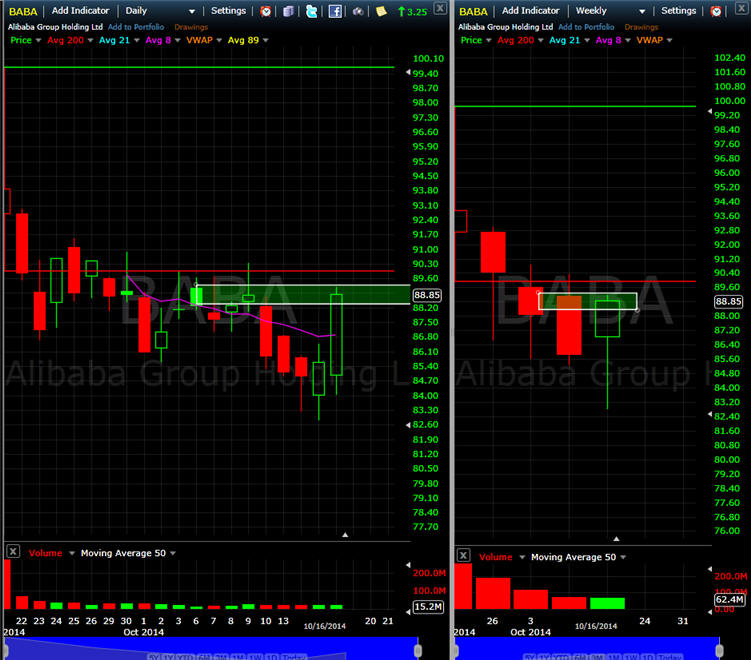The image size is (751, 660).
Task: Open the yellow sticky note icon
Action: pyautogui.click(x=381, y=11)
